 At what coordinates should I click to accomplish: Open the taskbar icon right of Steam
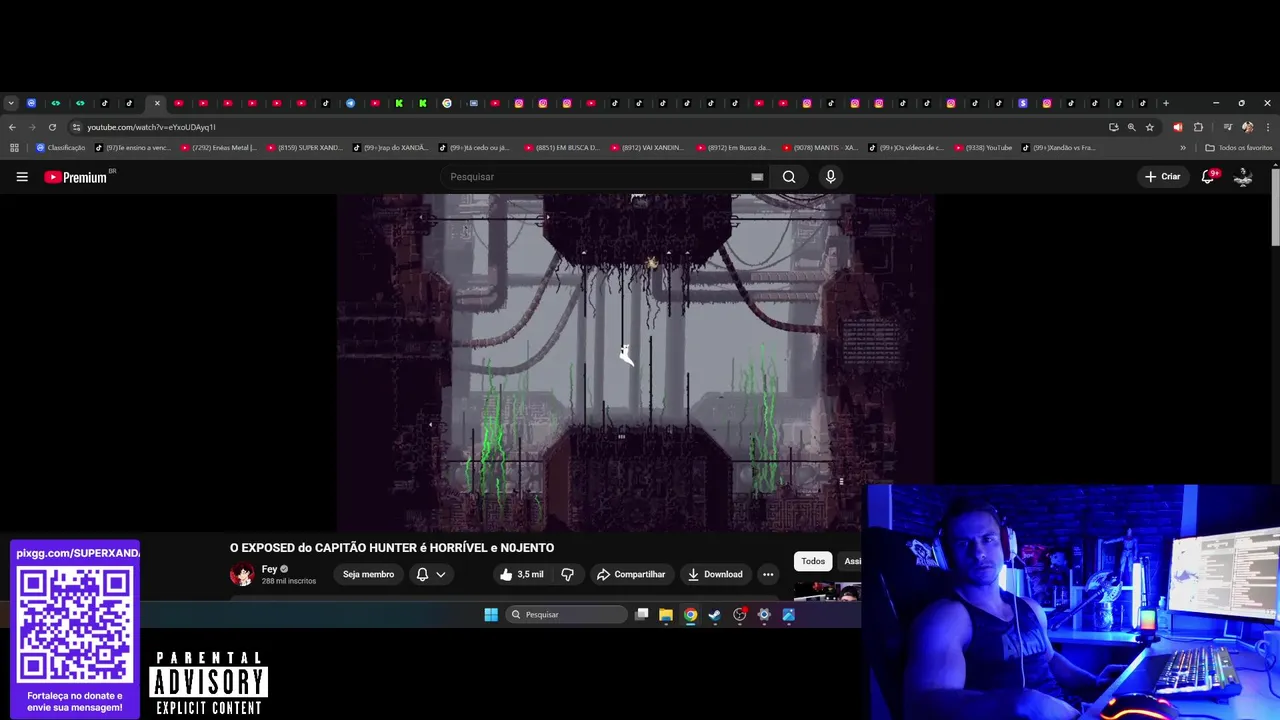[740, 615]
